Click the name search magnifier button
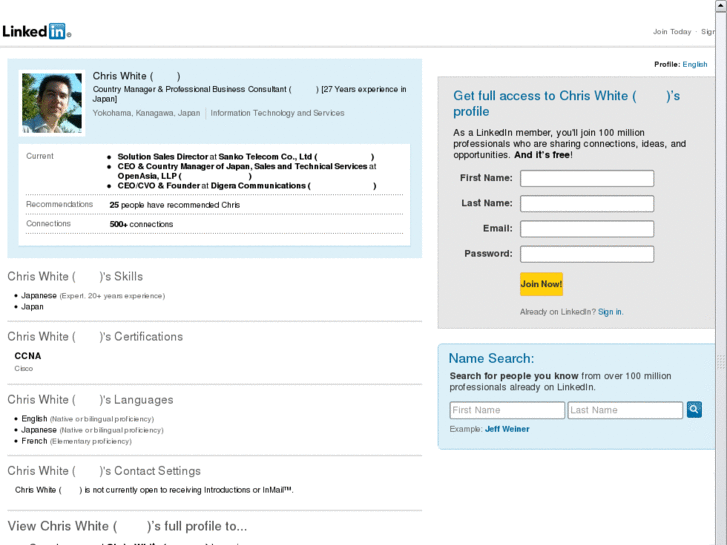The image size is (727, 545). 694,410
